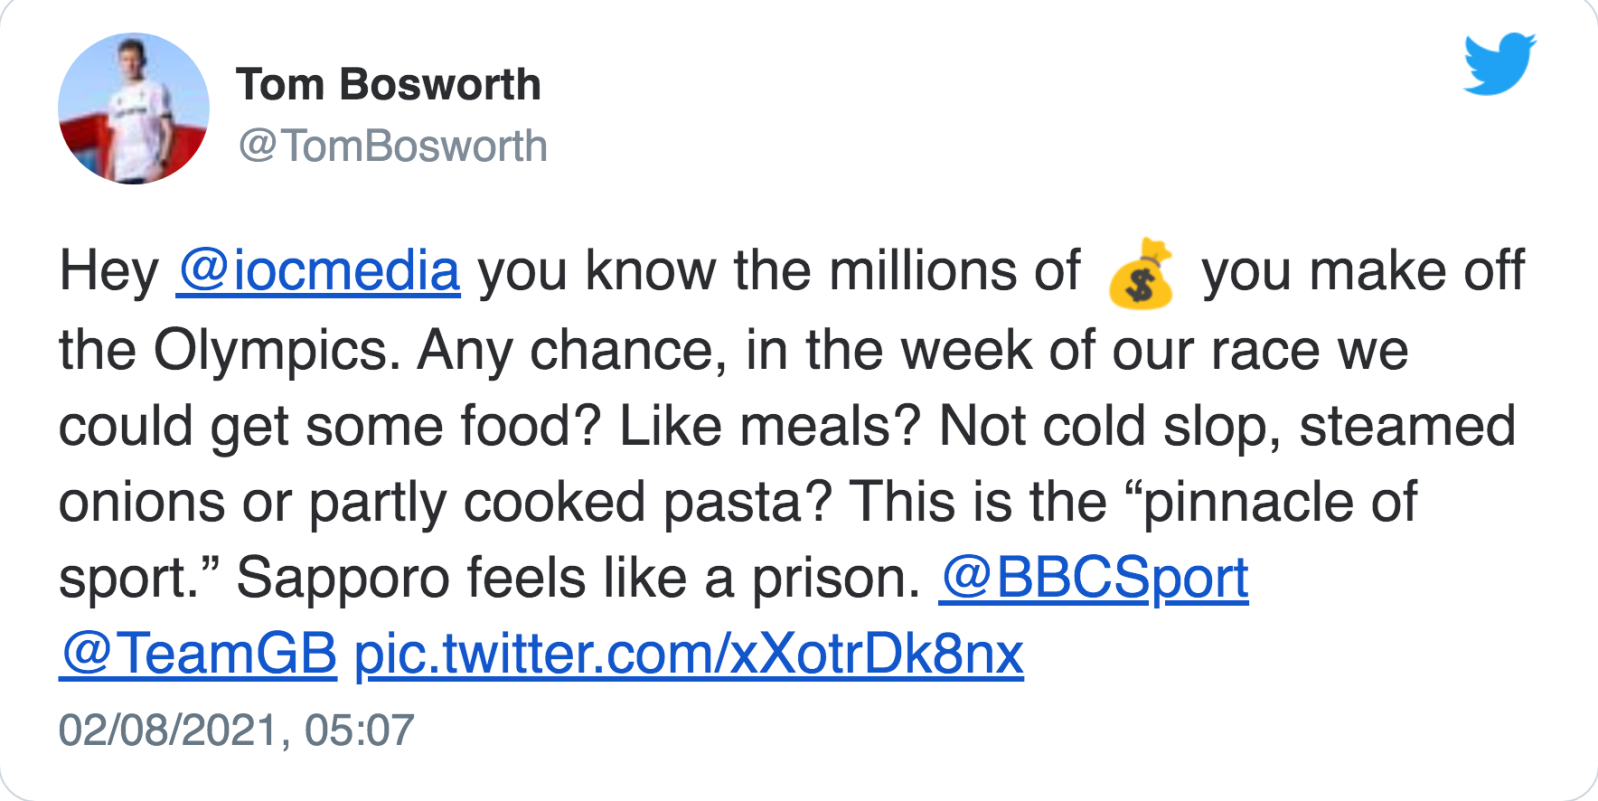The width and height of the screenshot is (1598, 801).
Task: Open the pic.twitter.com/xXotrDk8nx link
Action: pyautogui.click(x=689, y=654)
